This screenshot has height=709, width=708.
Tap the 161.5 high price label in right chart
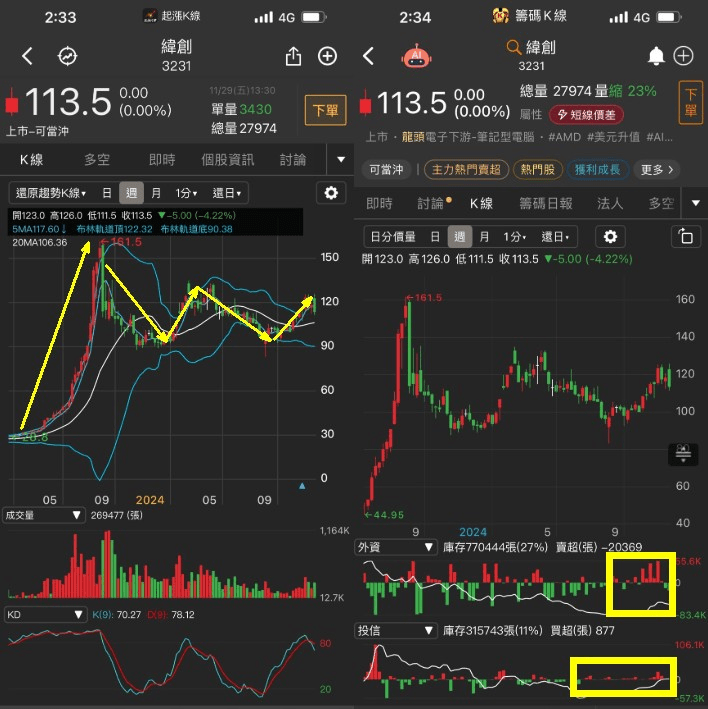pyautogui.click(x=424, y=298)
